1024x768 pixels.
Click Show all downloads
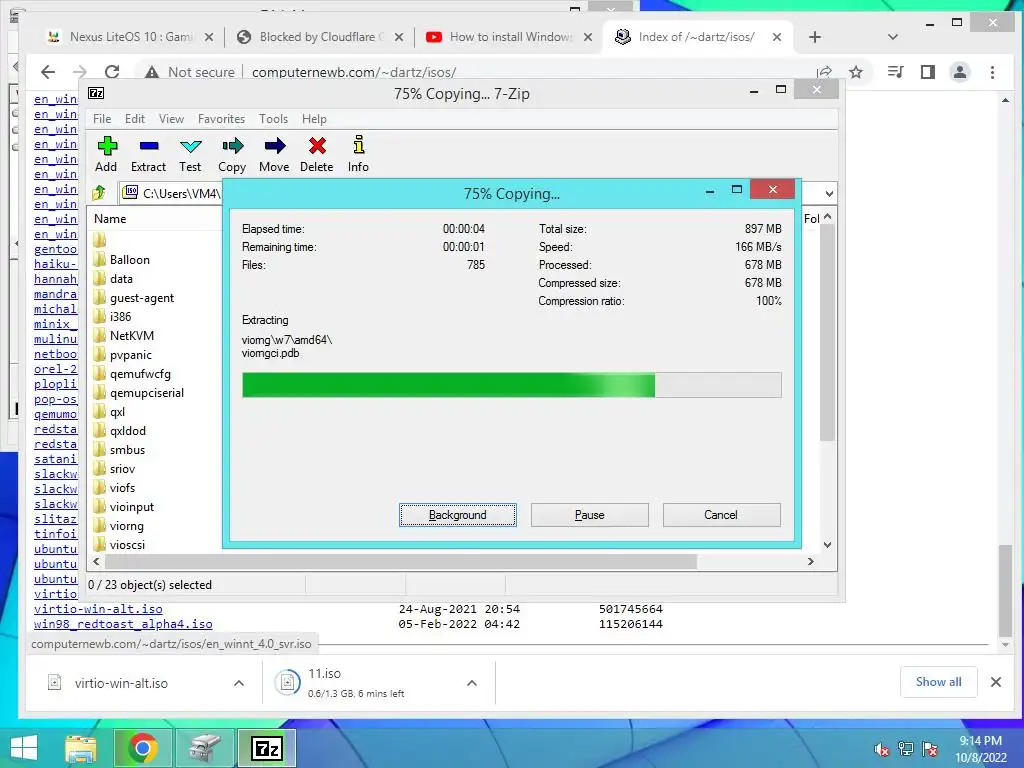click(938, 682)
